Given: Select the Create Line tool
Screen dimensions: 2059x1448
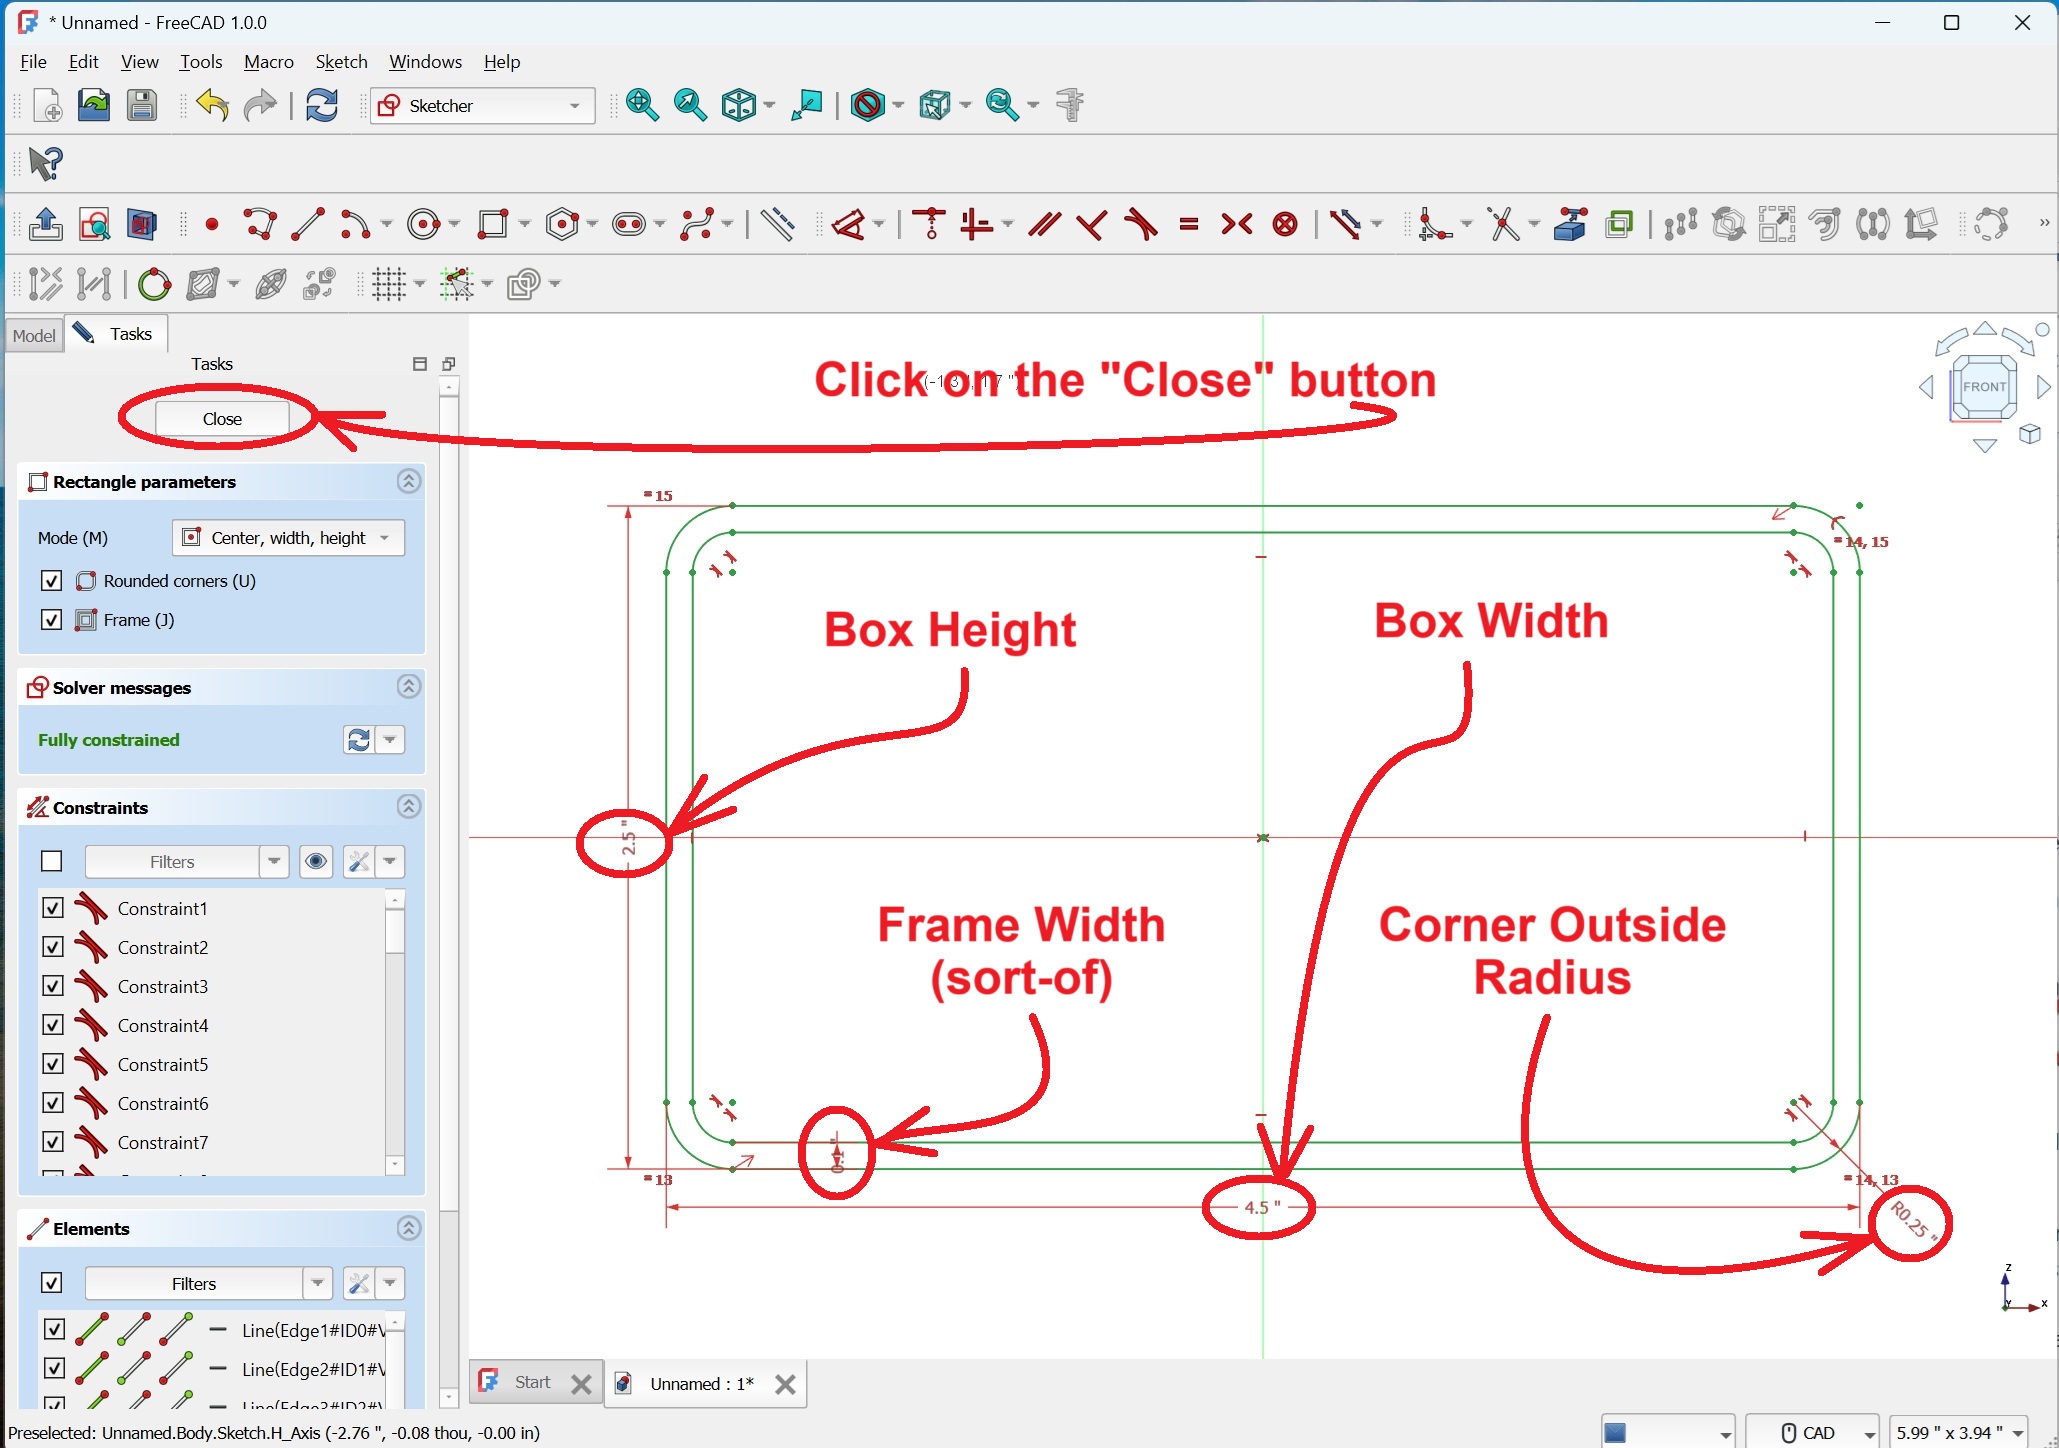Looking at the screenshot, I should tap(307, 224).
